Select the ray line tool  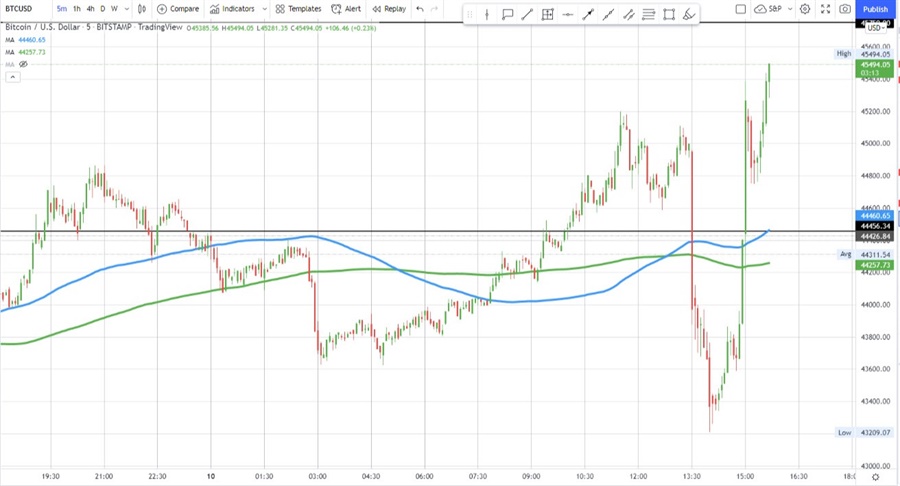click(x=608, y=15)
